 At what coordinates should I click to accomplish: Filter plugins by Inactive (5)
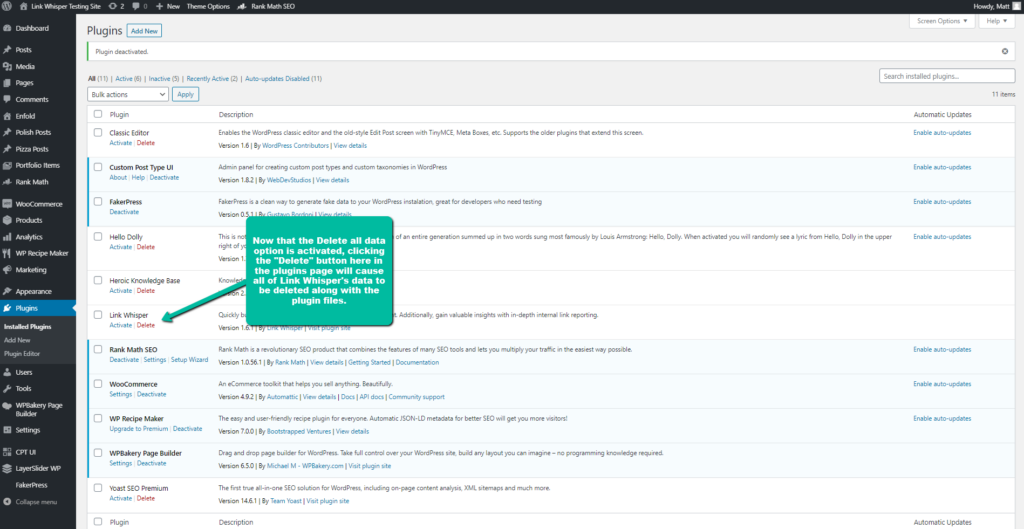pos(164,78)
